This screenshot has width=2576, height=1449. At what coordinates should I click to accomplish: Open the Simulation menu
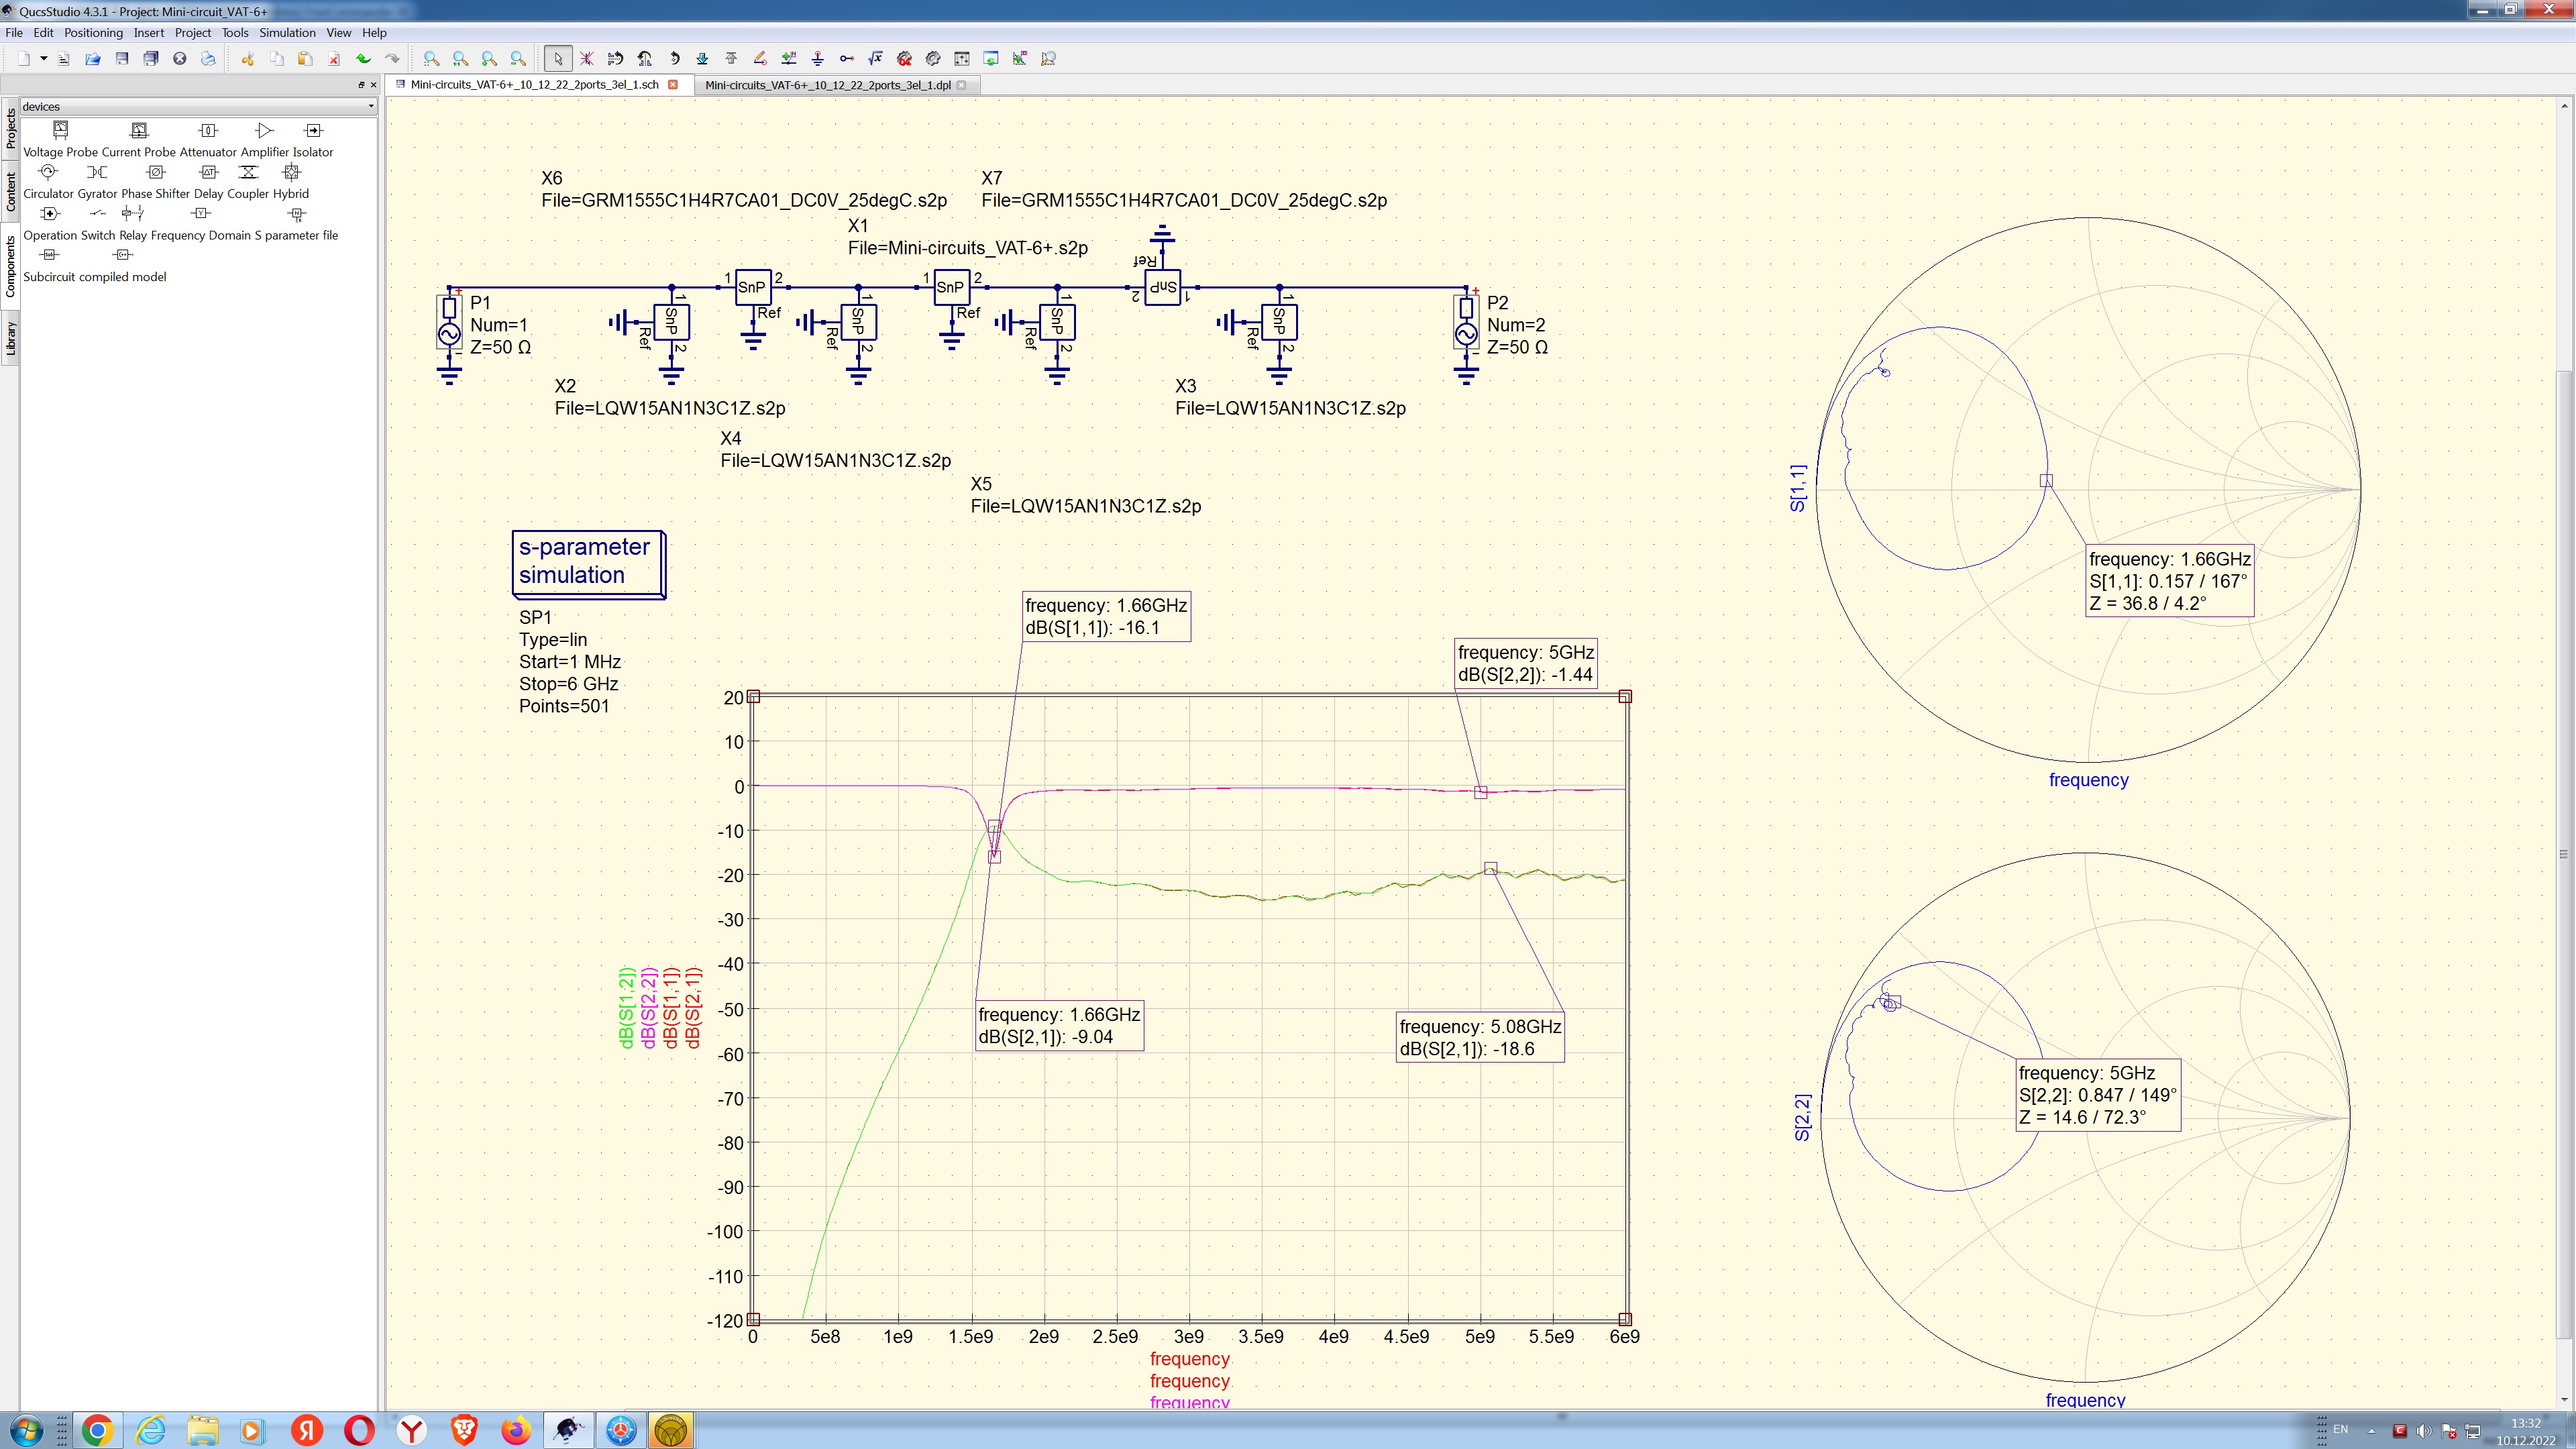(x=287, y=32)
